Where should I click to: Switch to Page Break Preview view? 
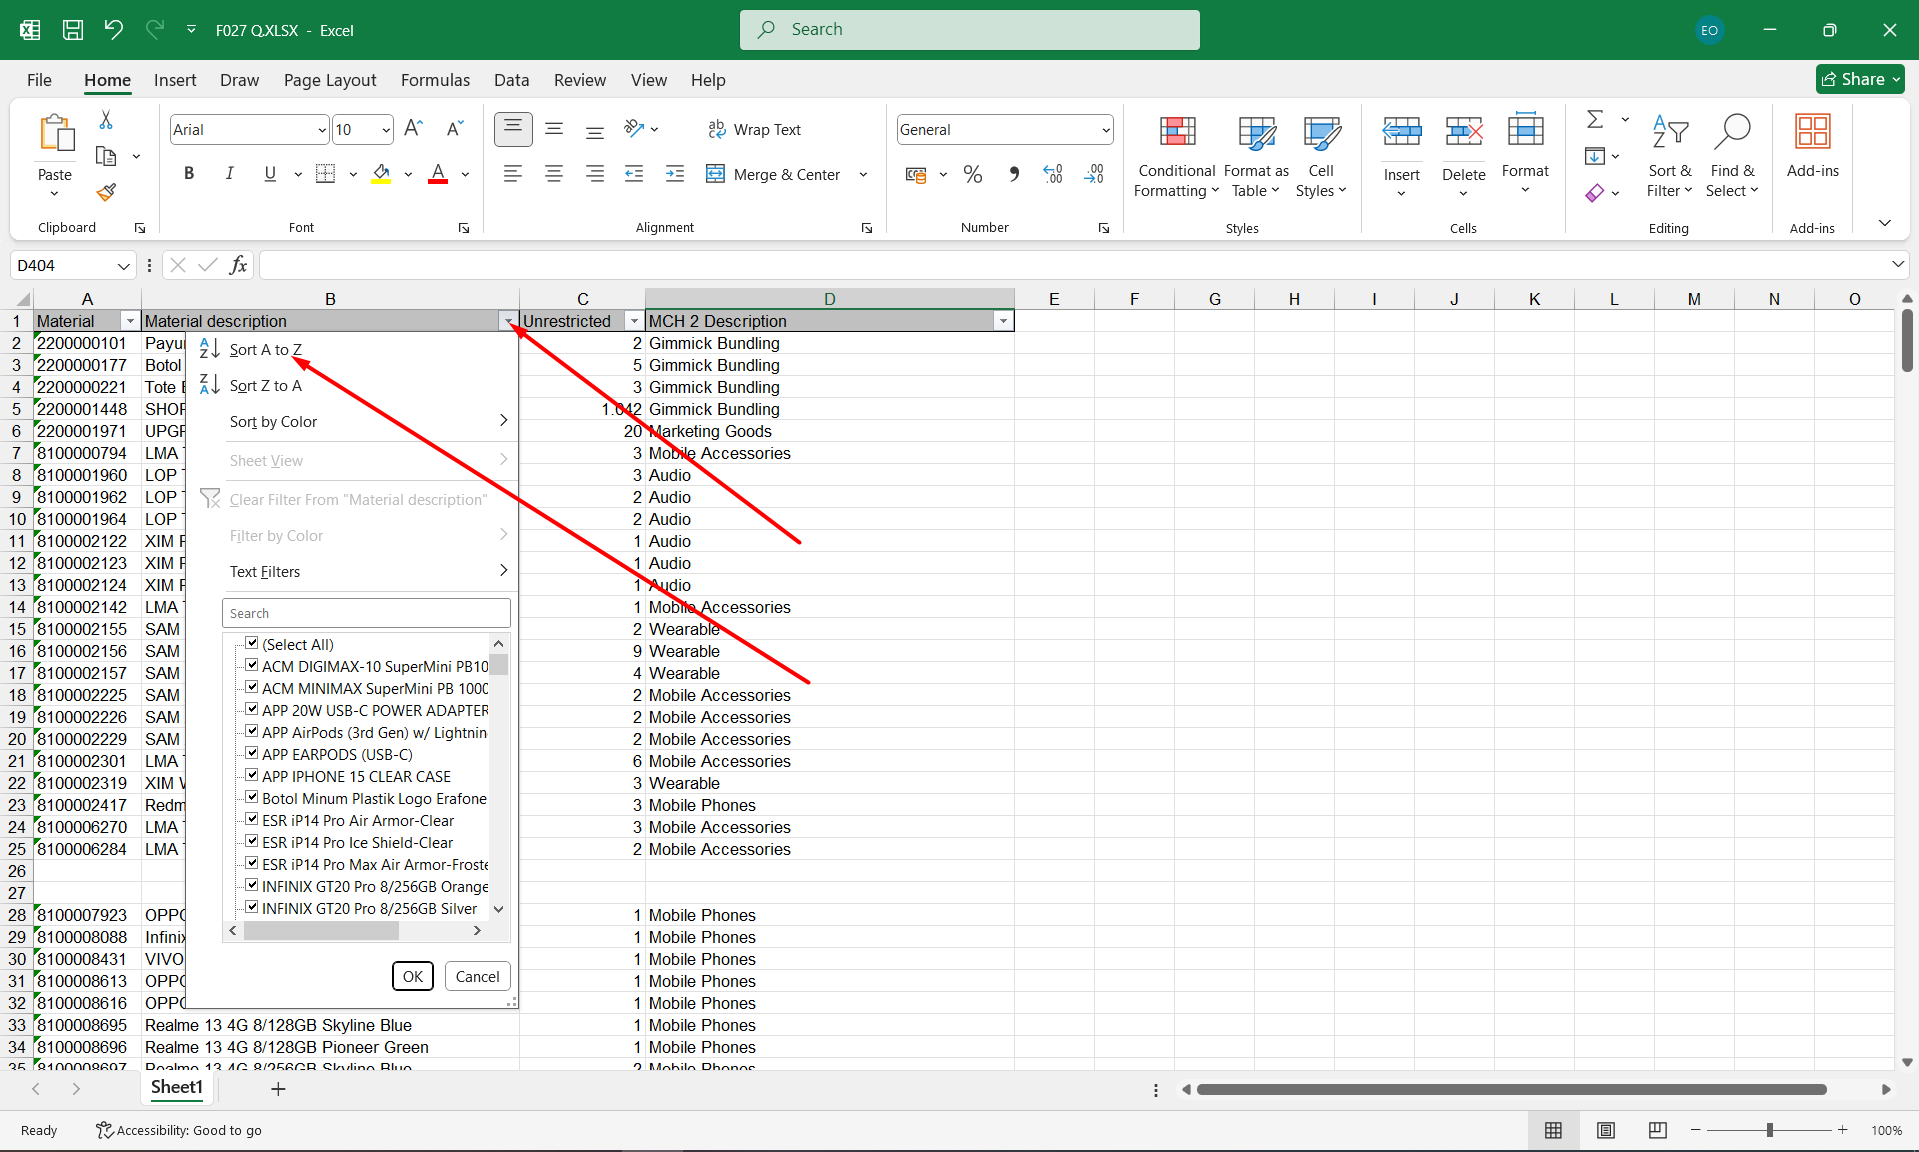tap(1657, 1130)
